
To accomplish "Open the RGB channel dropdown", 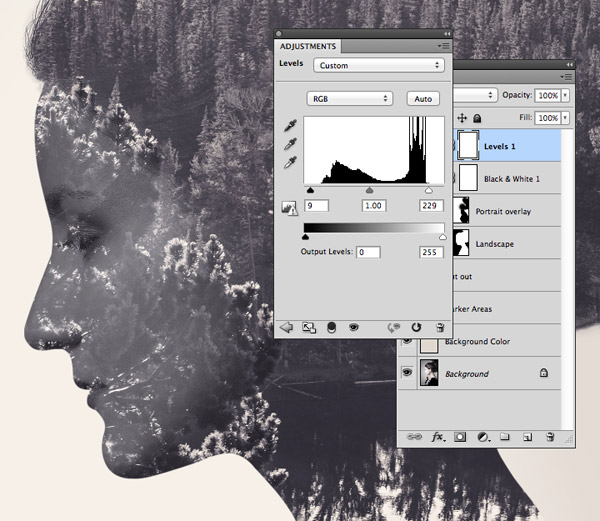I will click(348, 99).
